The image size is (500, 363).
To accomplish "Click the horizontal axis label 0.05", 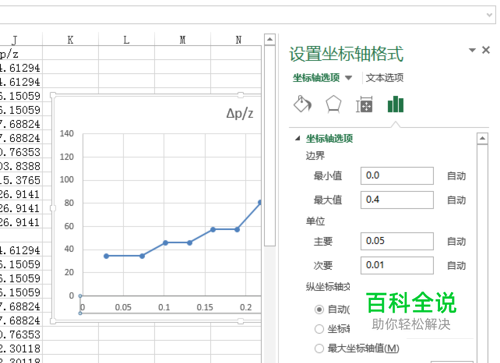I will 123,307.
